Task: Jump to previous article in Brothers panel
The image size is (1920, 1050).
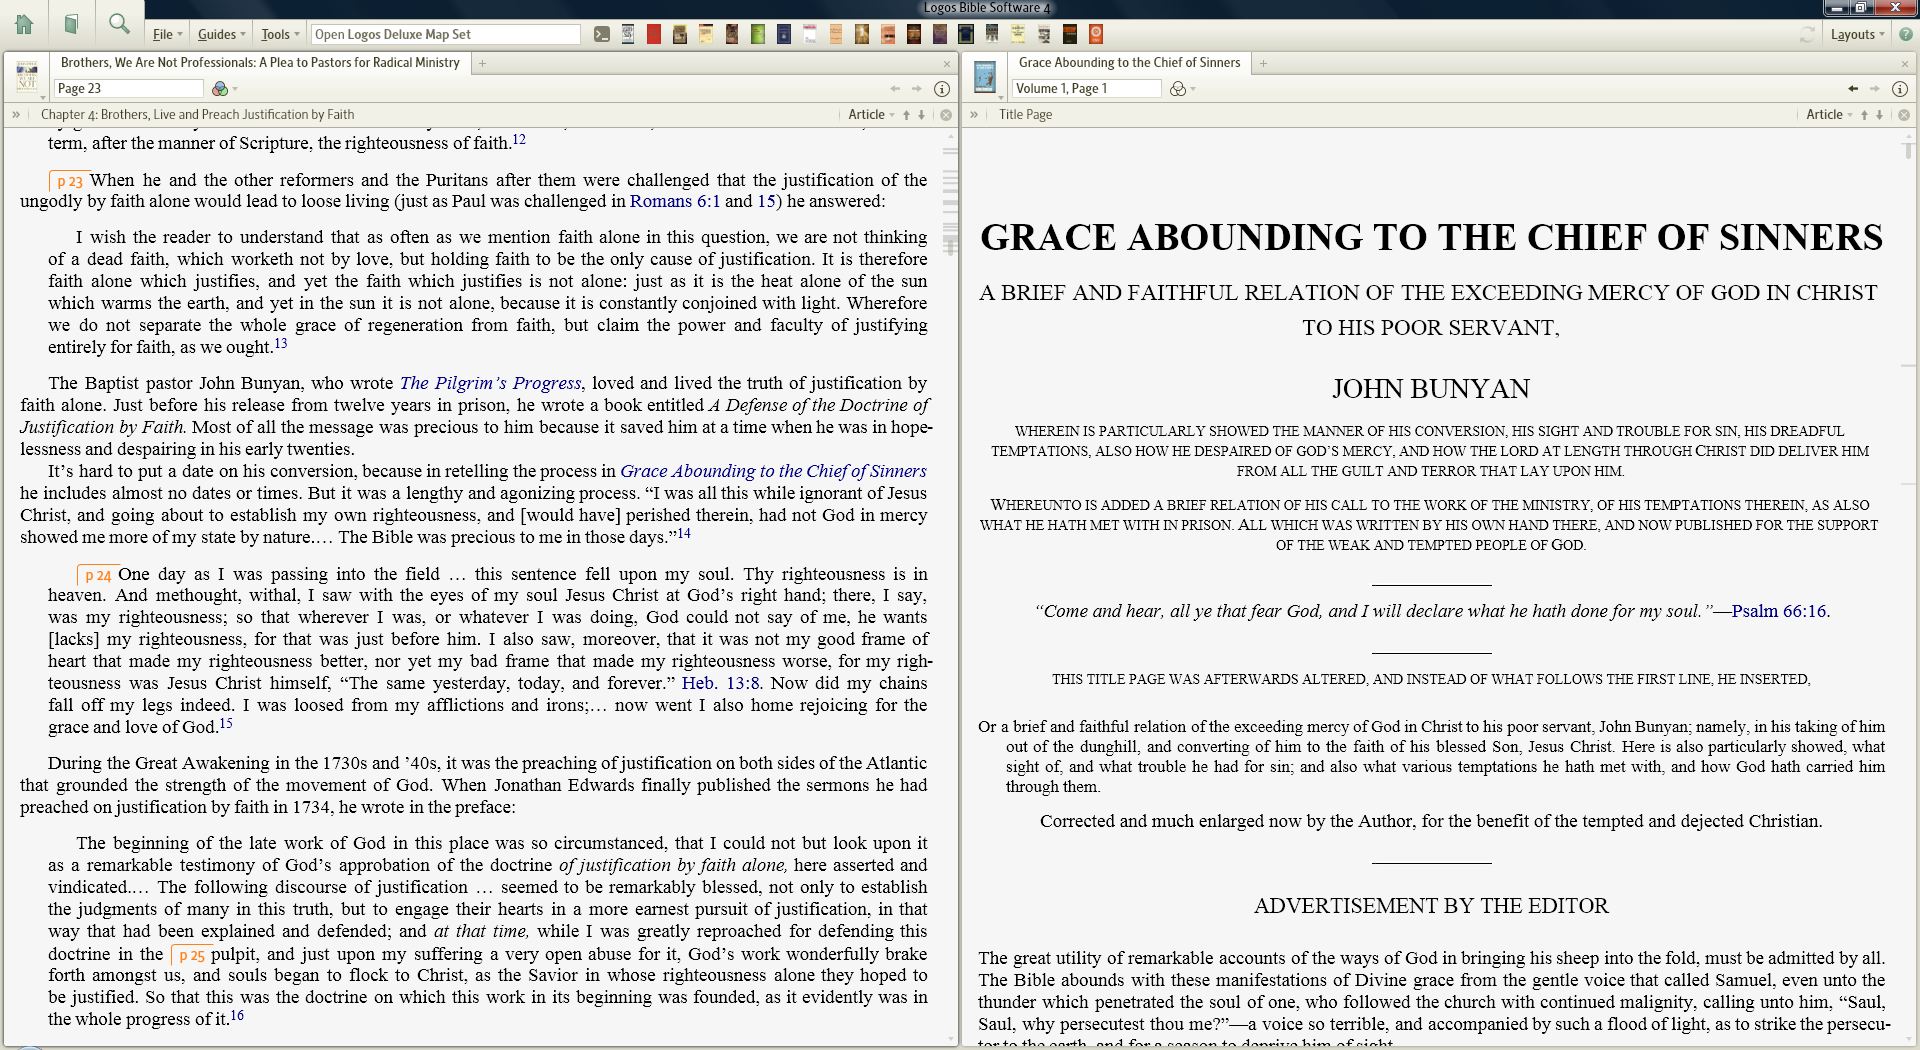Action: 907,114
